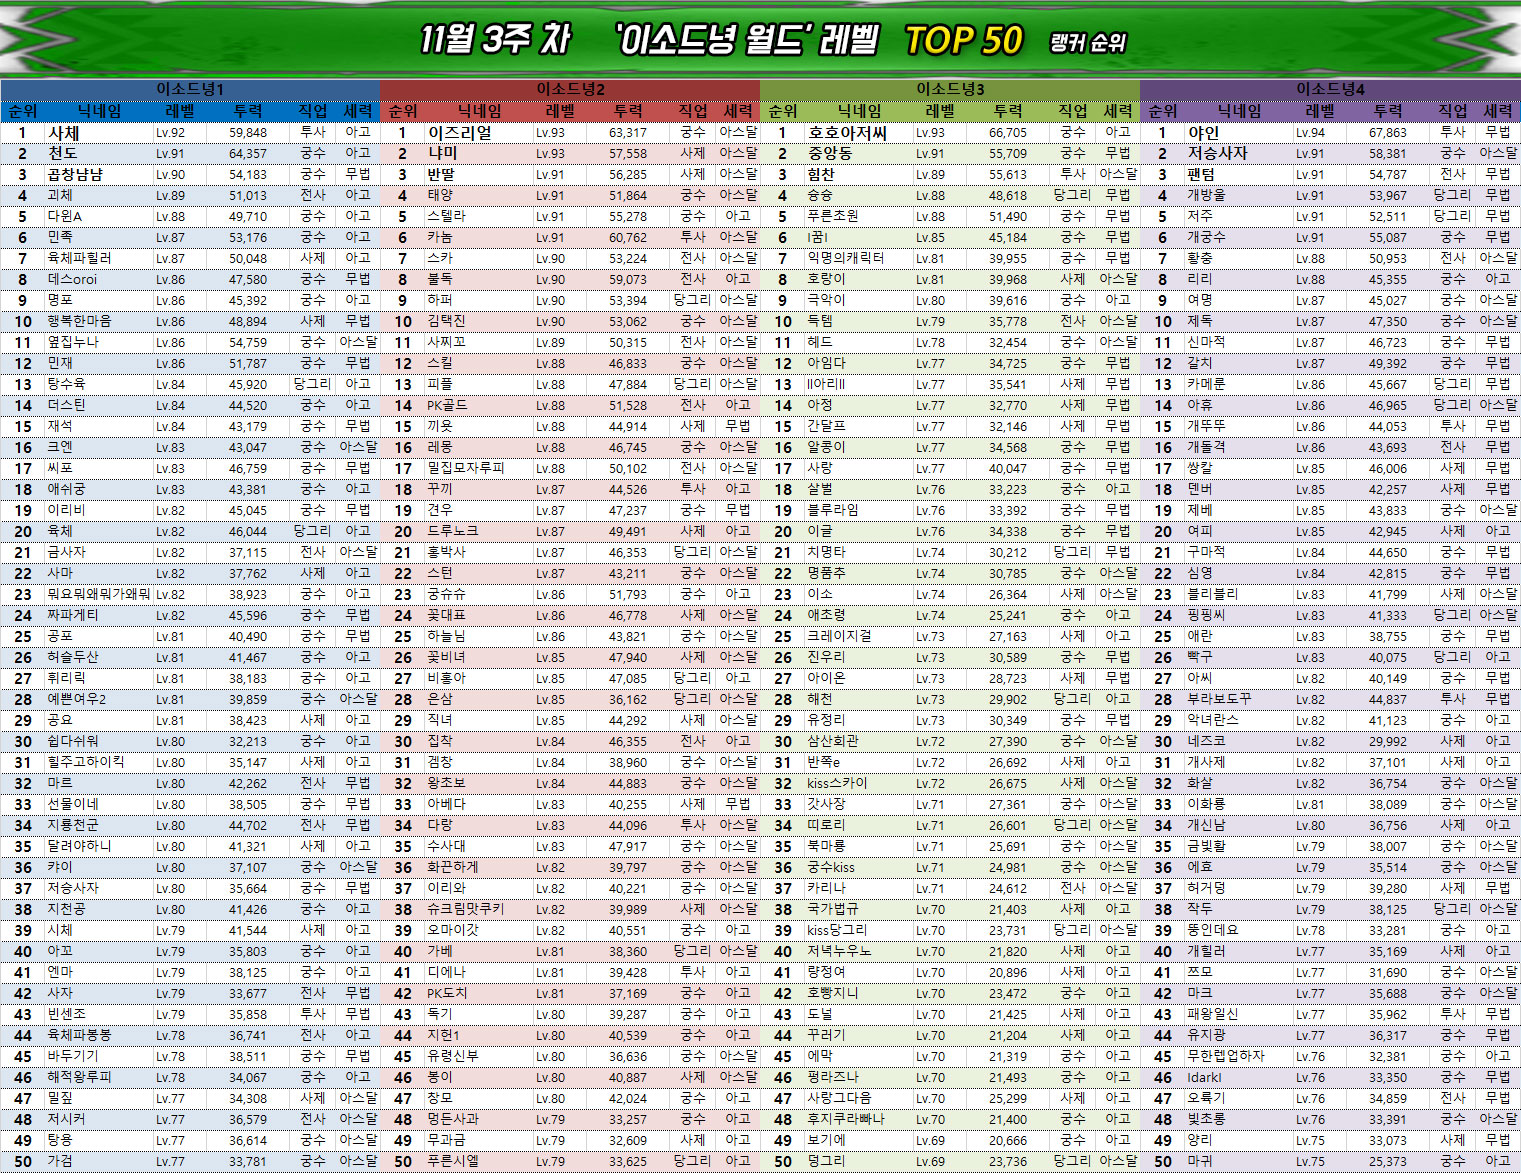Screen dimensions: 1521x1173
Task: Switch to the 이소드녕2 server header
Action: click(x=570, y=89)
